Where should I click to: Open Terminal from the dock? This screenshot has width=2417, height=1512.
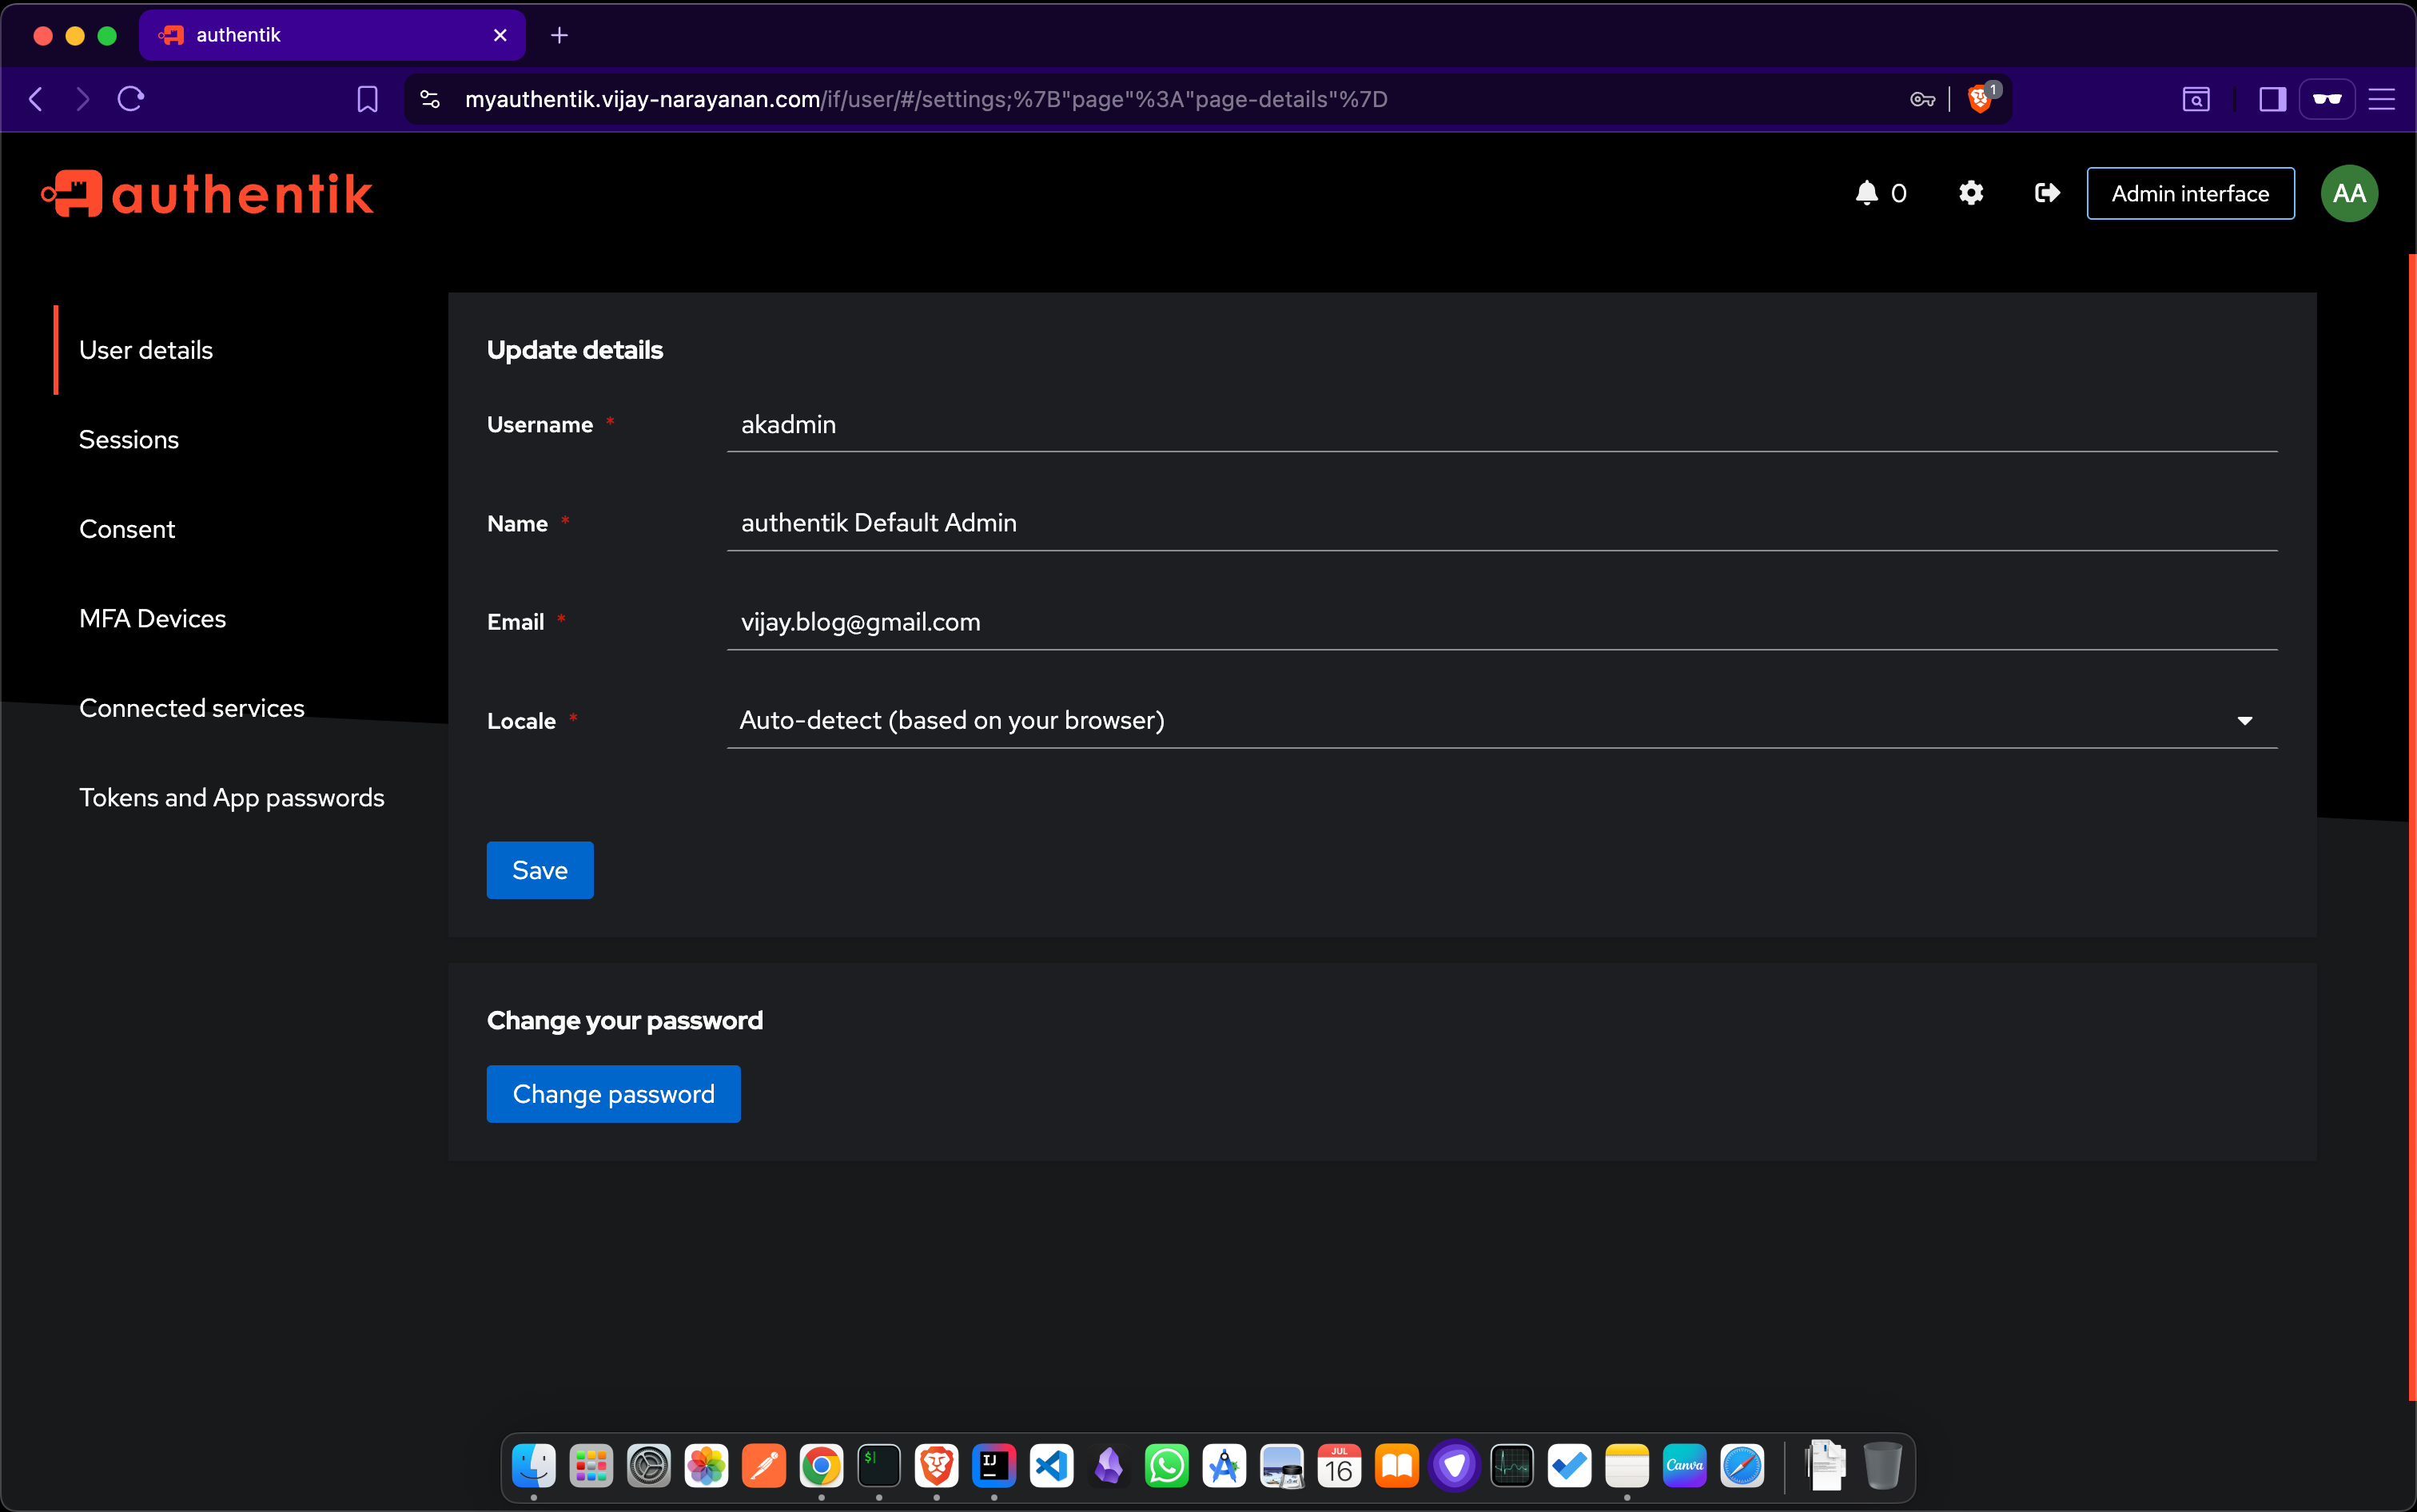pos(879,1466)
